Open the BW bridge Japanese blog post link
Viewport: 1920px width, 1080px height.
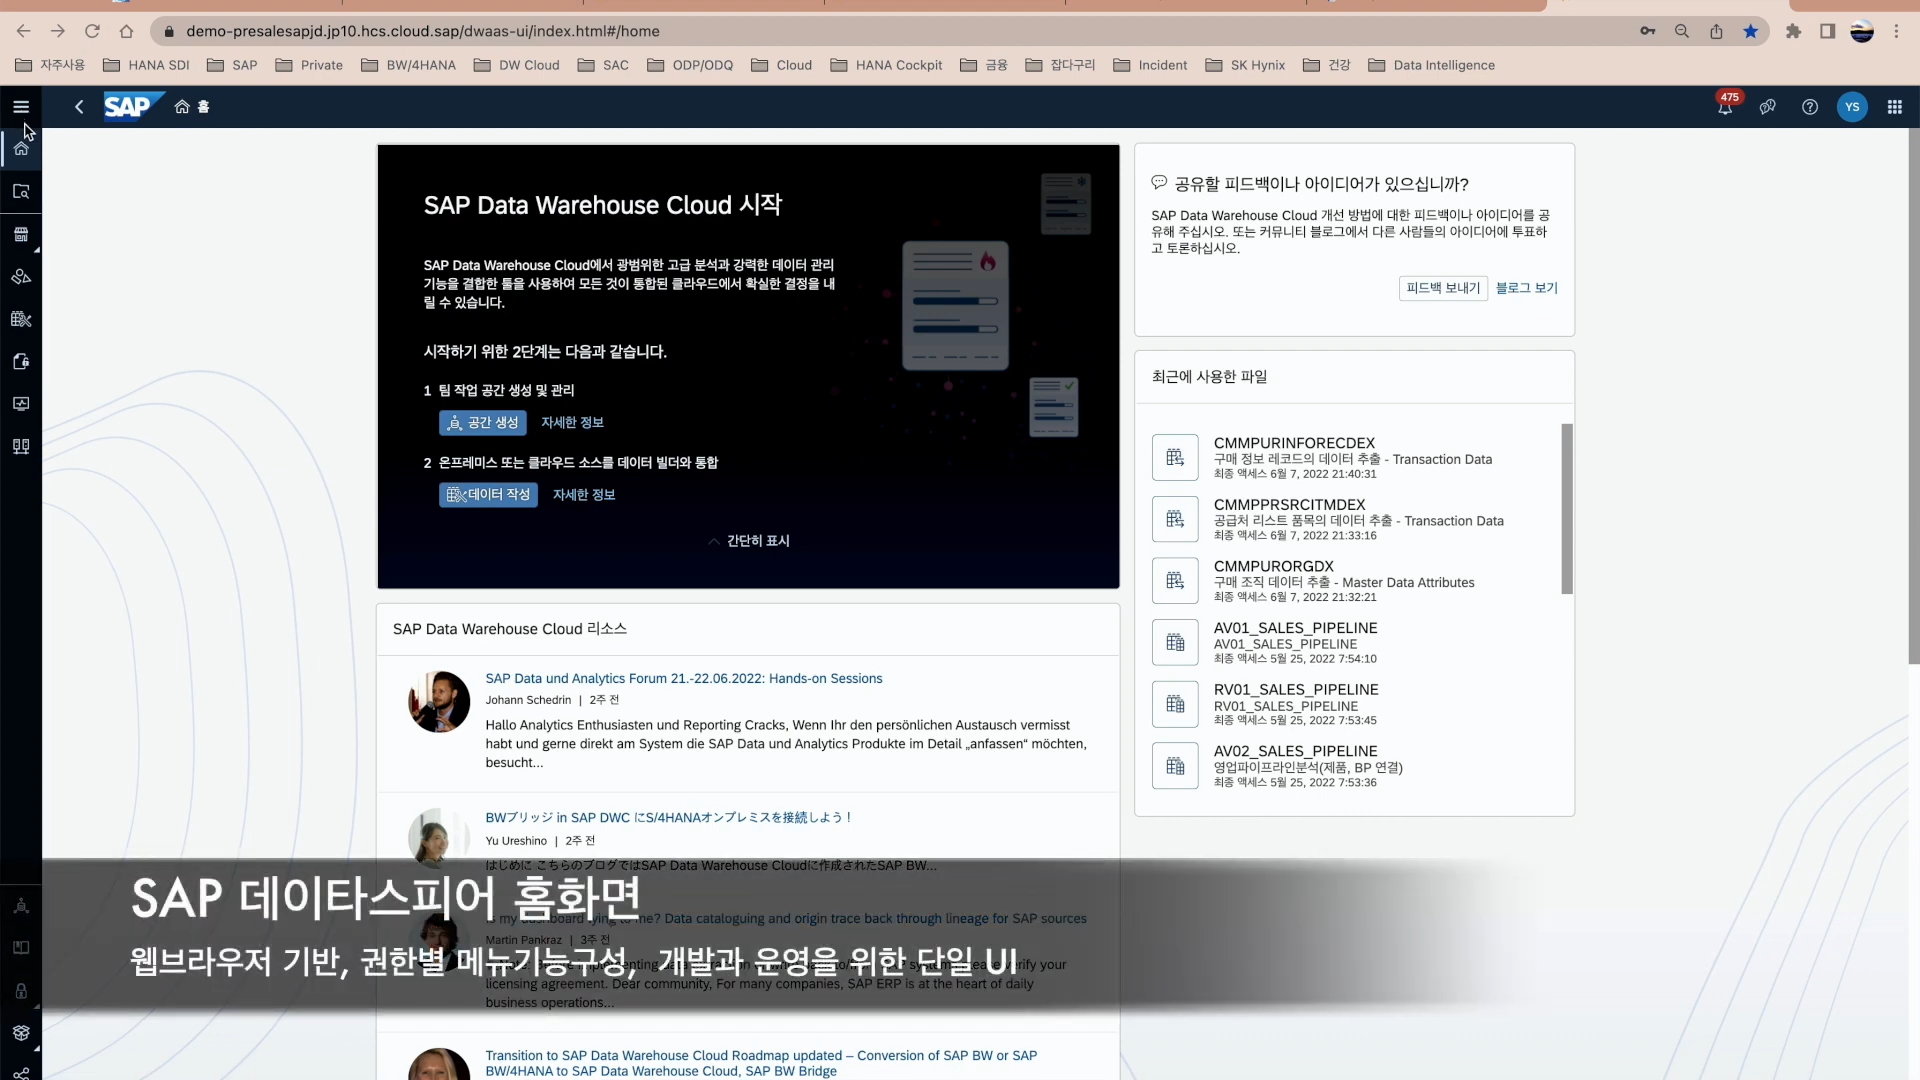pos(669,817)
